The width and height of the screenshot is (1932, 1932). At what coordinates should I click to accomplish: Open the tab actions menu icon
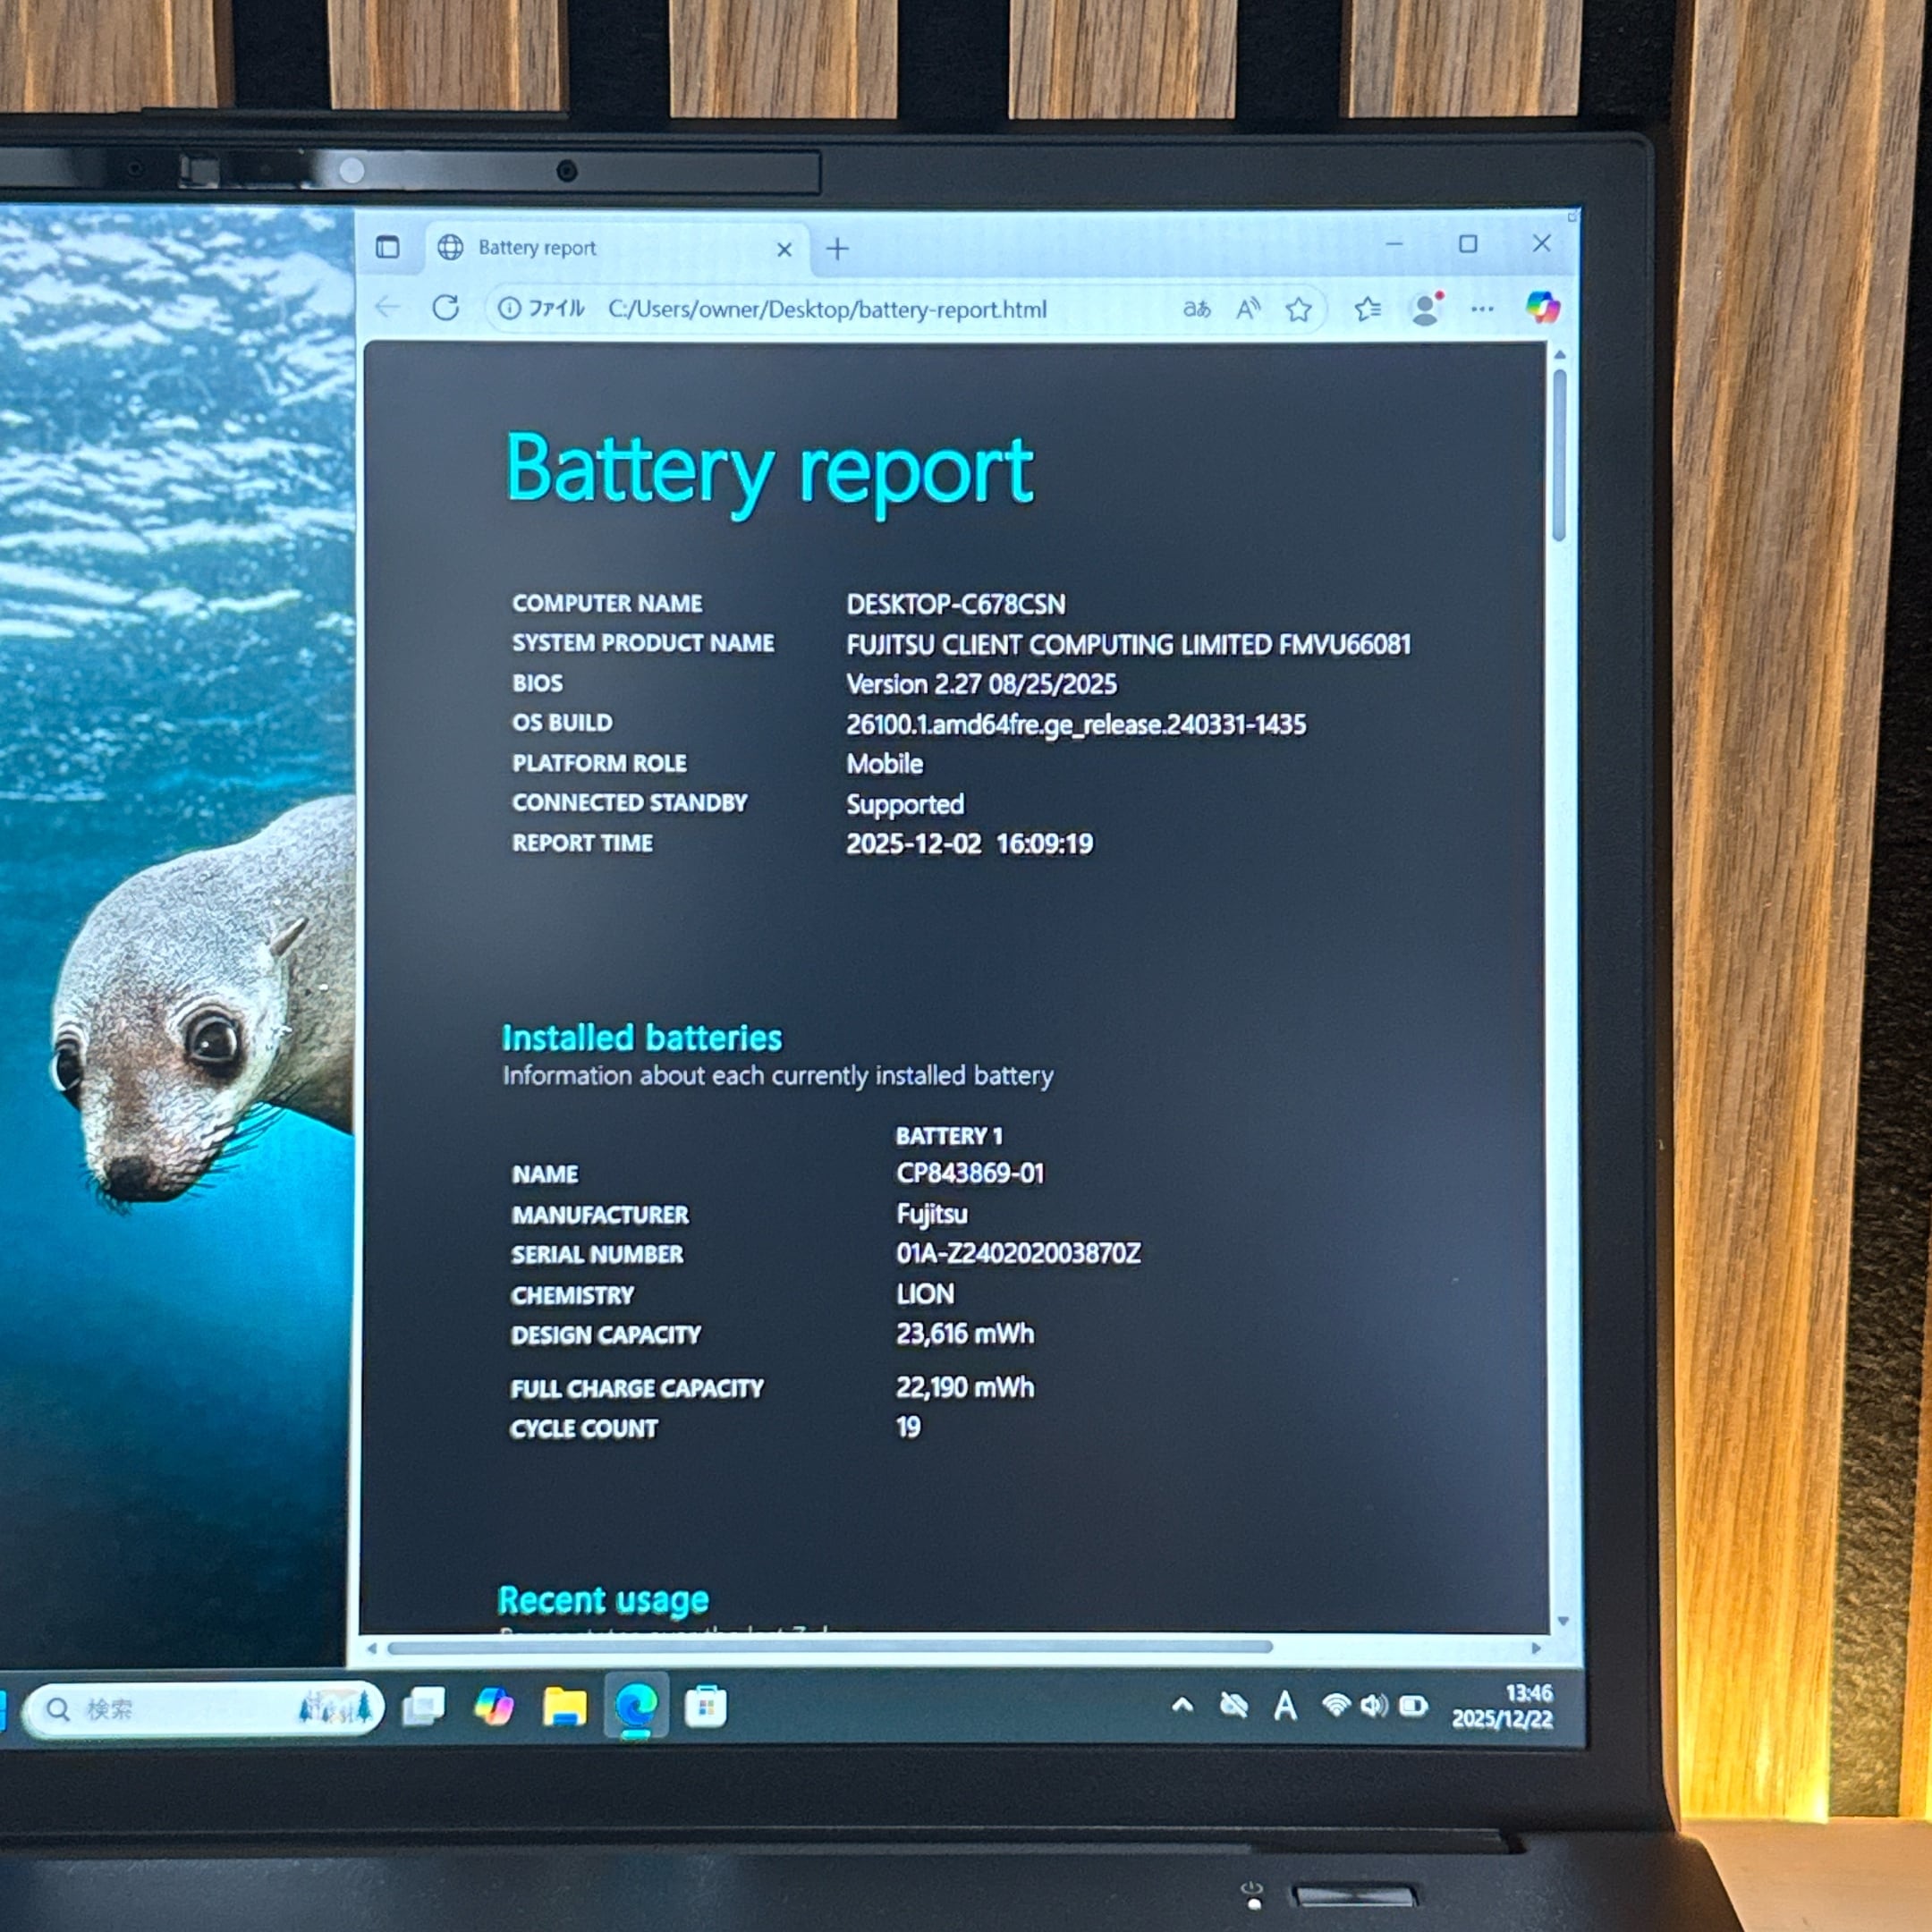387,247
